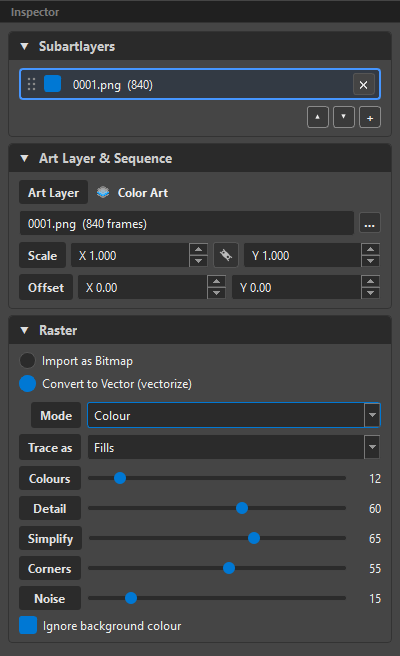Select the 0001.png (840) subartlayer row

point(200,85)
